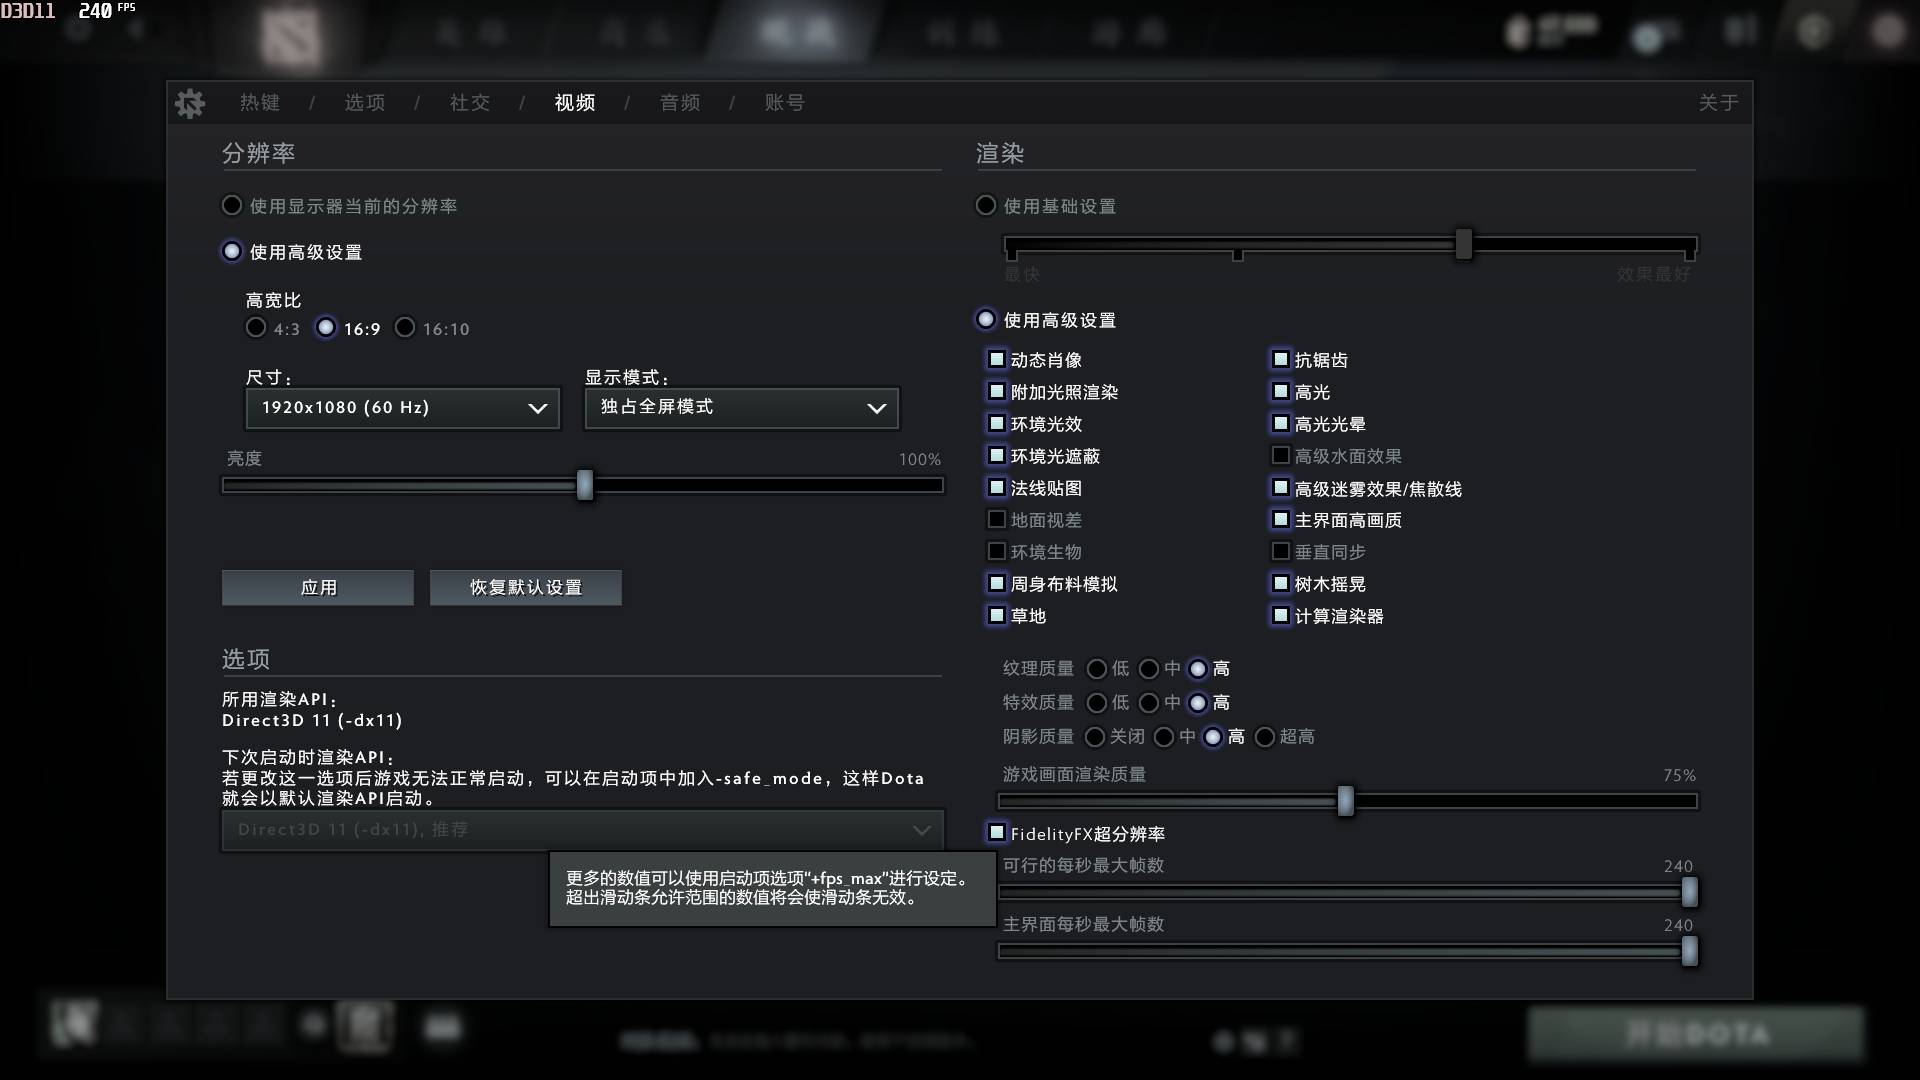The image size is (1920, 1080).
Task: Open the 关于 about link
Action: tap(1718, 103)
